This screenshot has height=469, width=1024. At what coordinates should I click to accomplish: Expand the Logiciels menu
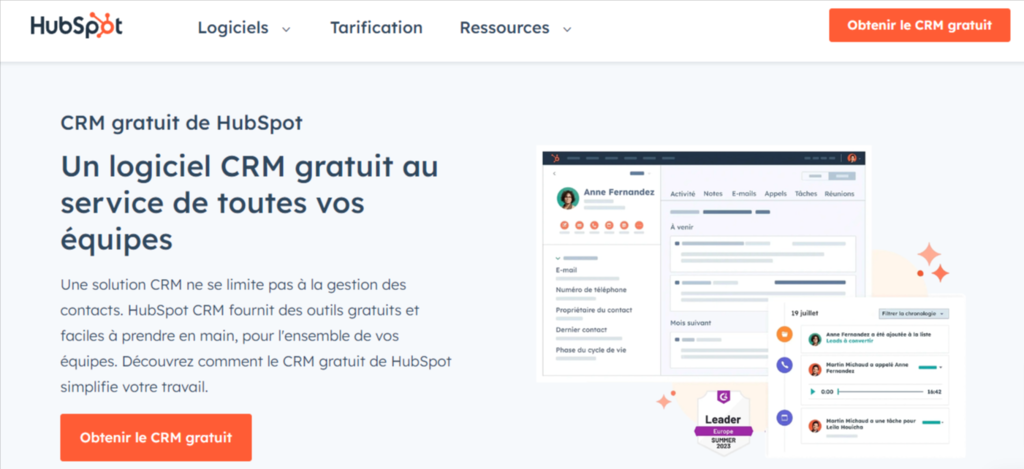(x=244, y=28)
